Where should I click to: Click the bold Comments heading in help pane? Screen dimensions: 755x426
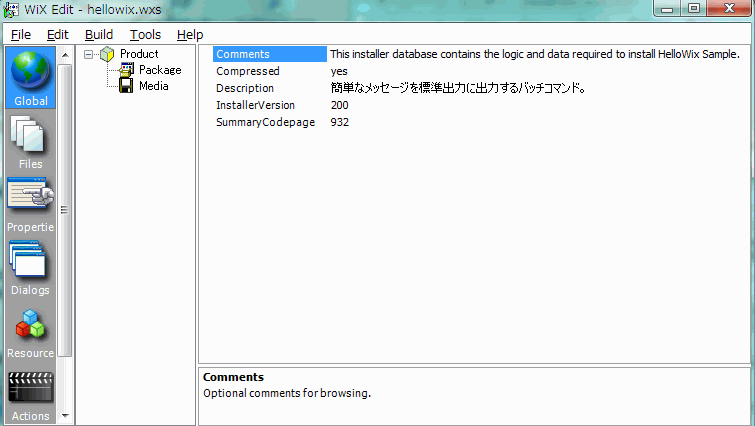234,377
